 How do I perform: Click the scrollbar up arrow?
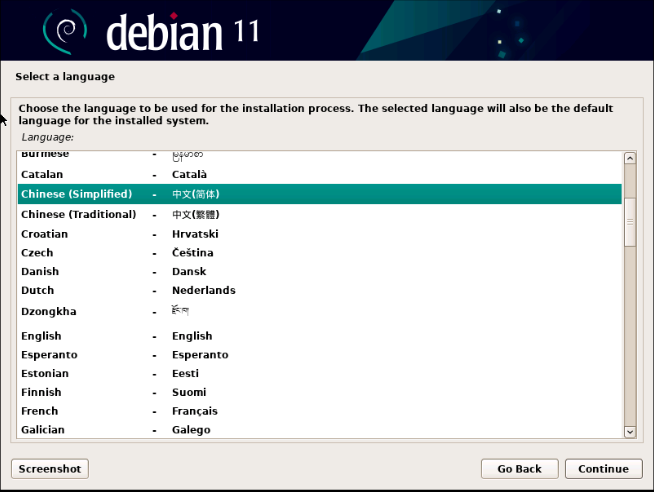630,158
